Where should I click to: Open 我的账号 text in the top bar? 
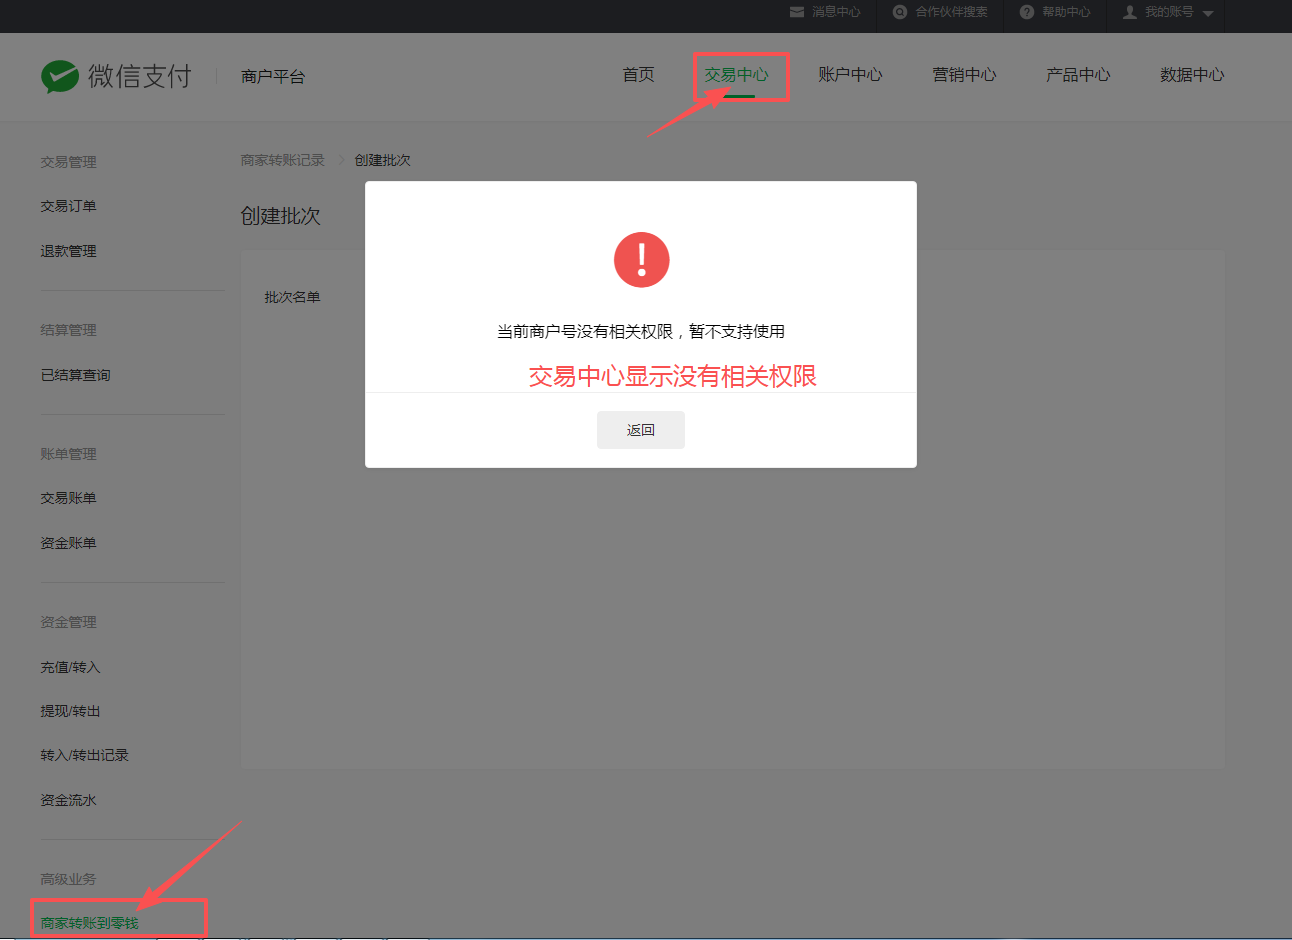coord(1169,12)
